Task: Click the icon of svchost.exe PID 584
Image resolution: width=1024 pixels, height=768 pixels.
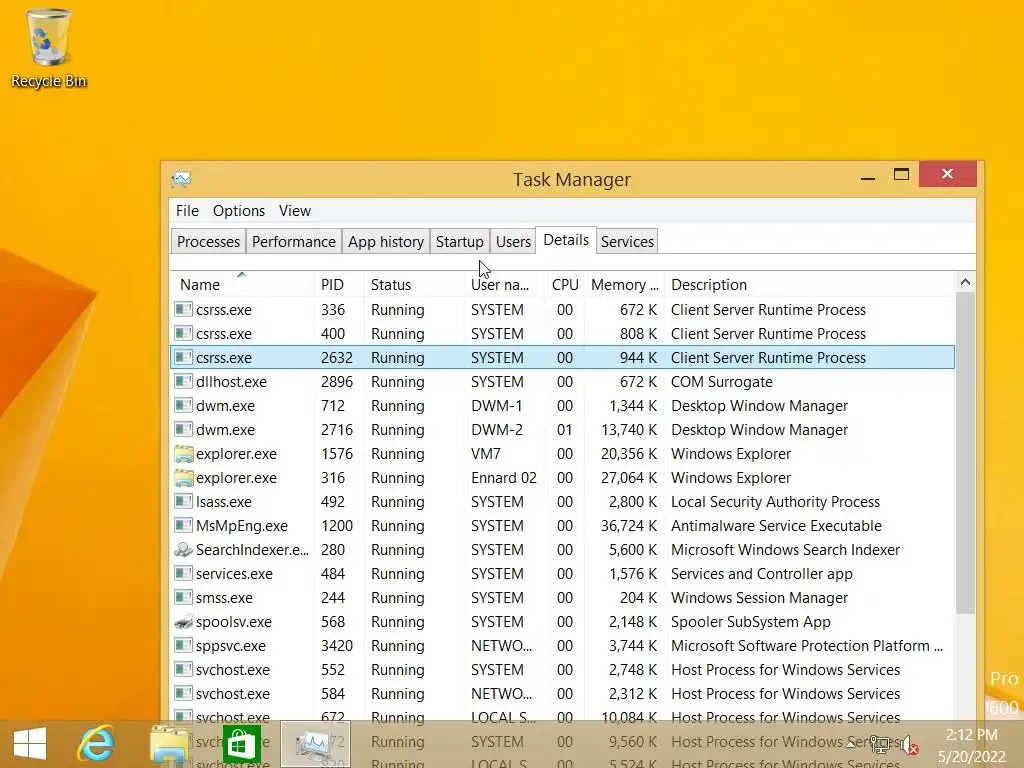Action: coord(184,694)
